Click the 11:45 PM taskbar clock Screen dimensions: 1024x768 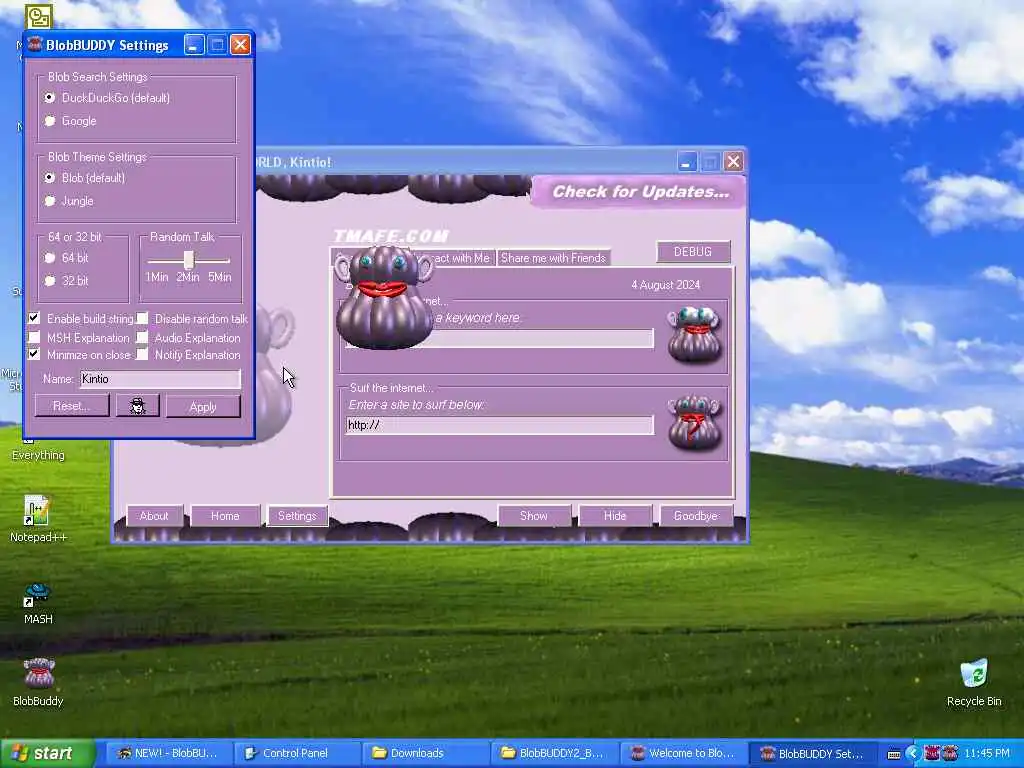987,754
